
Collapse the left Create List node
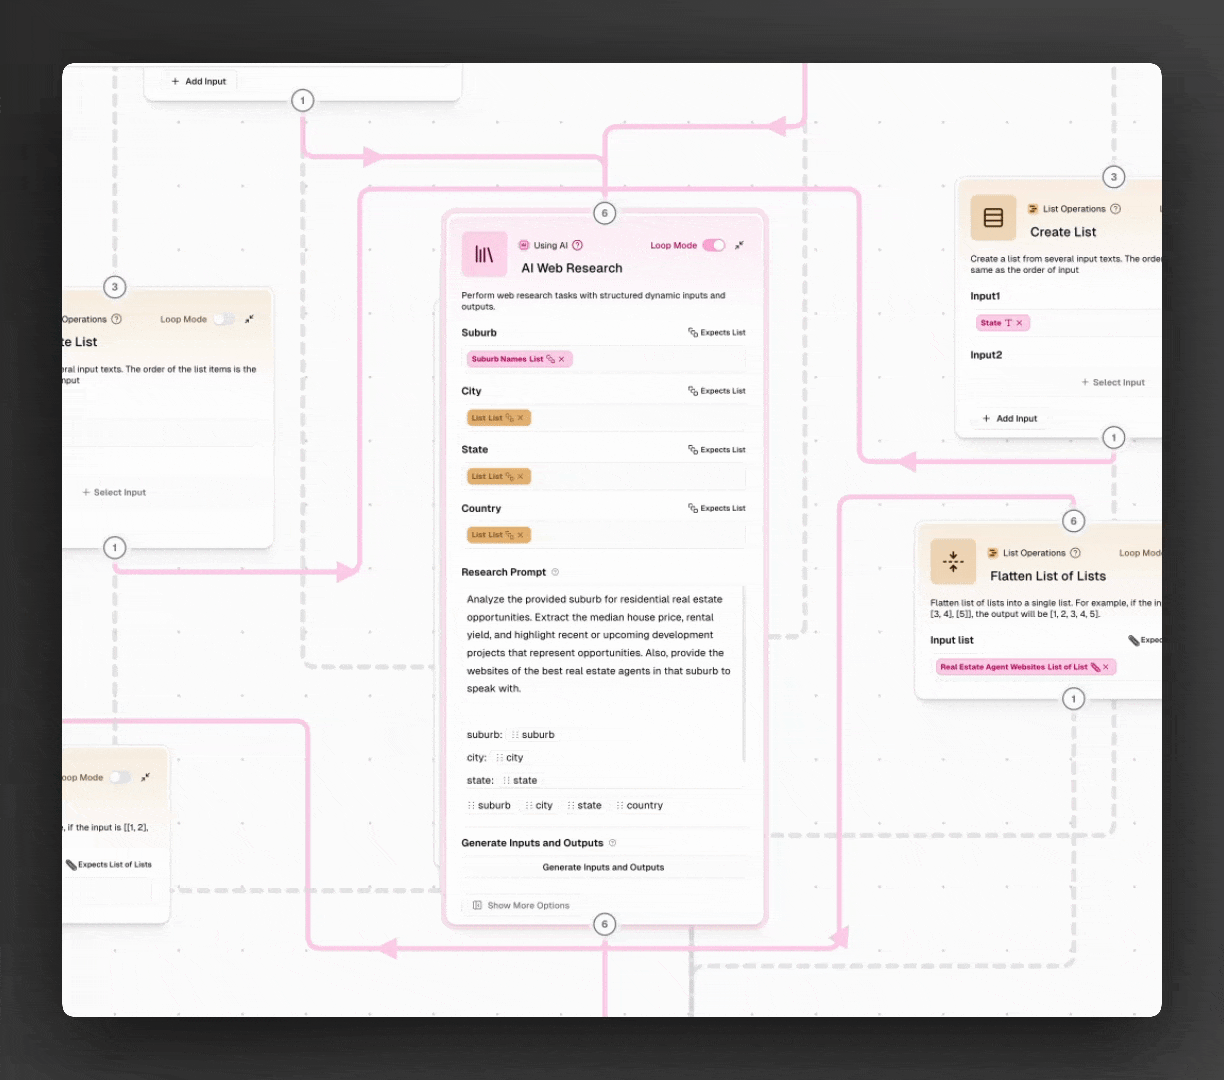click(x=248, y=319)
